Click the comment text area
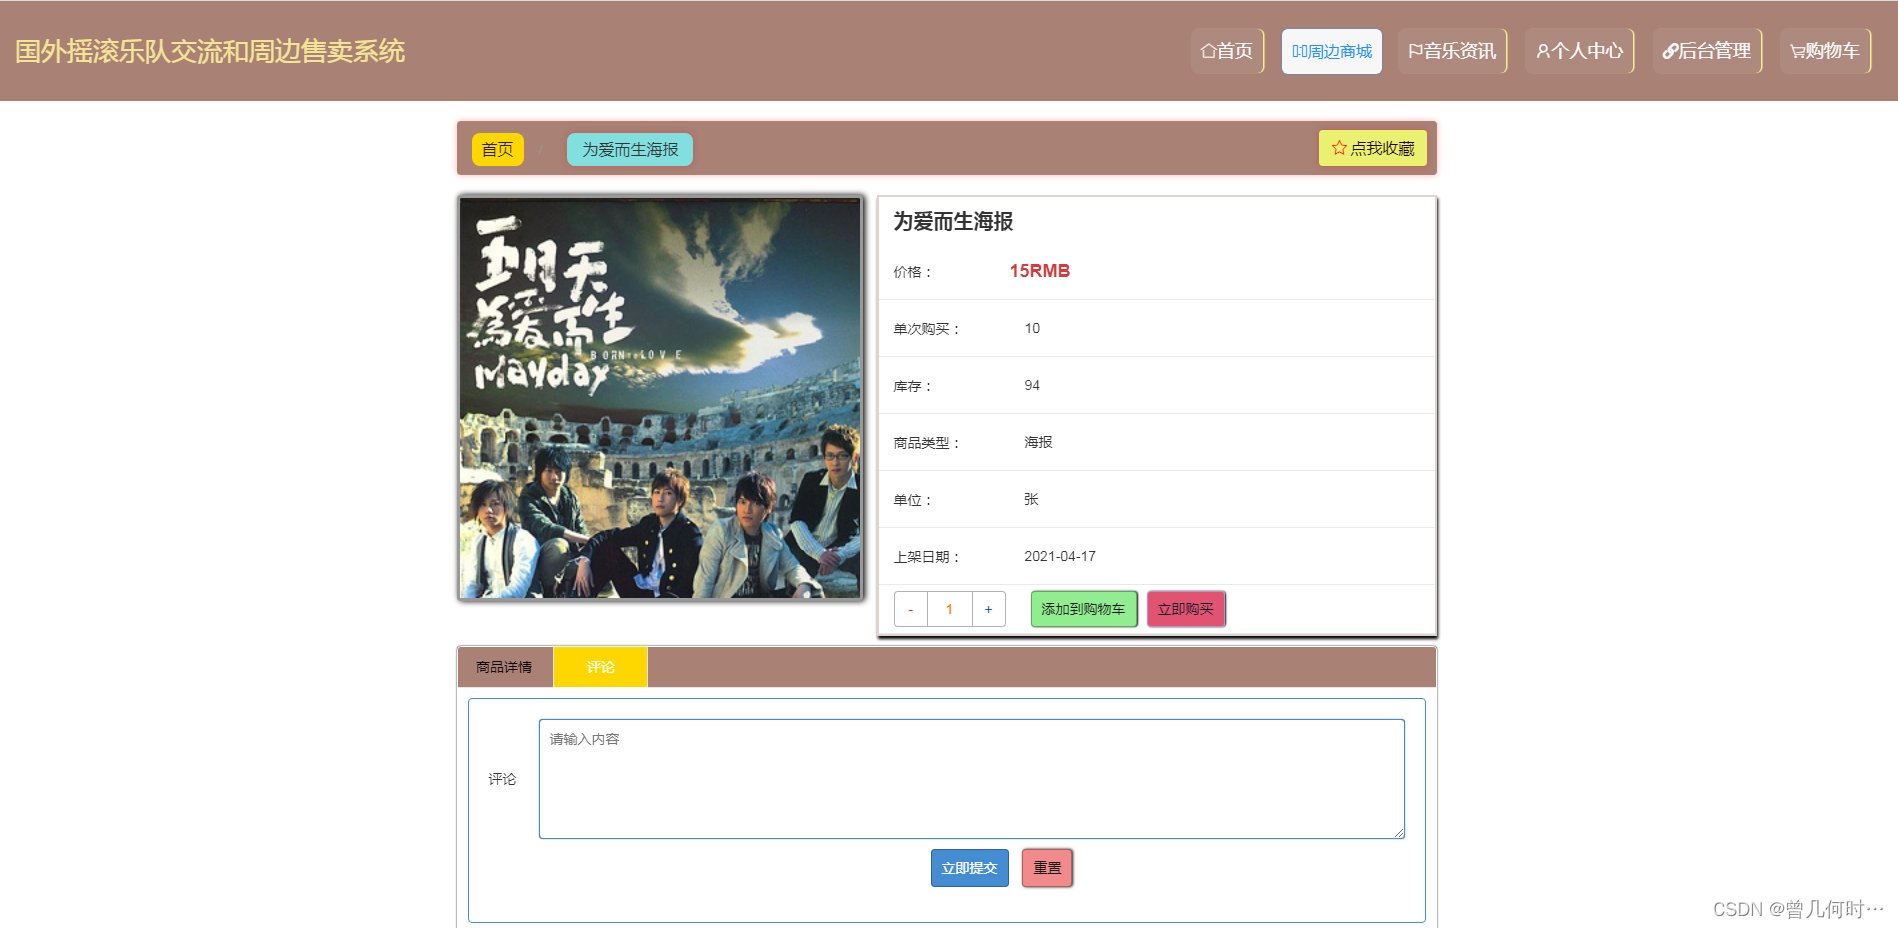This screenshot has height=928, width=1898. [971, 779]
